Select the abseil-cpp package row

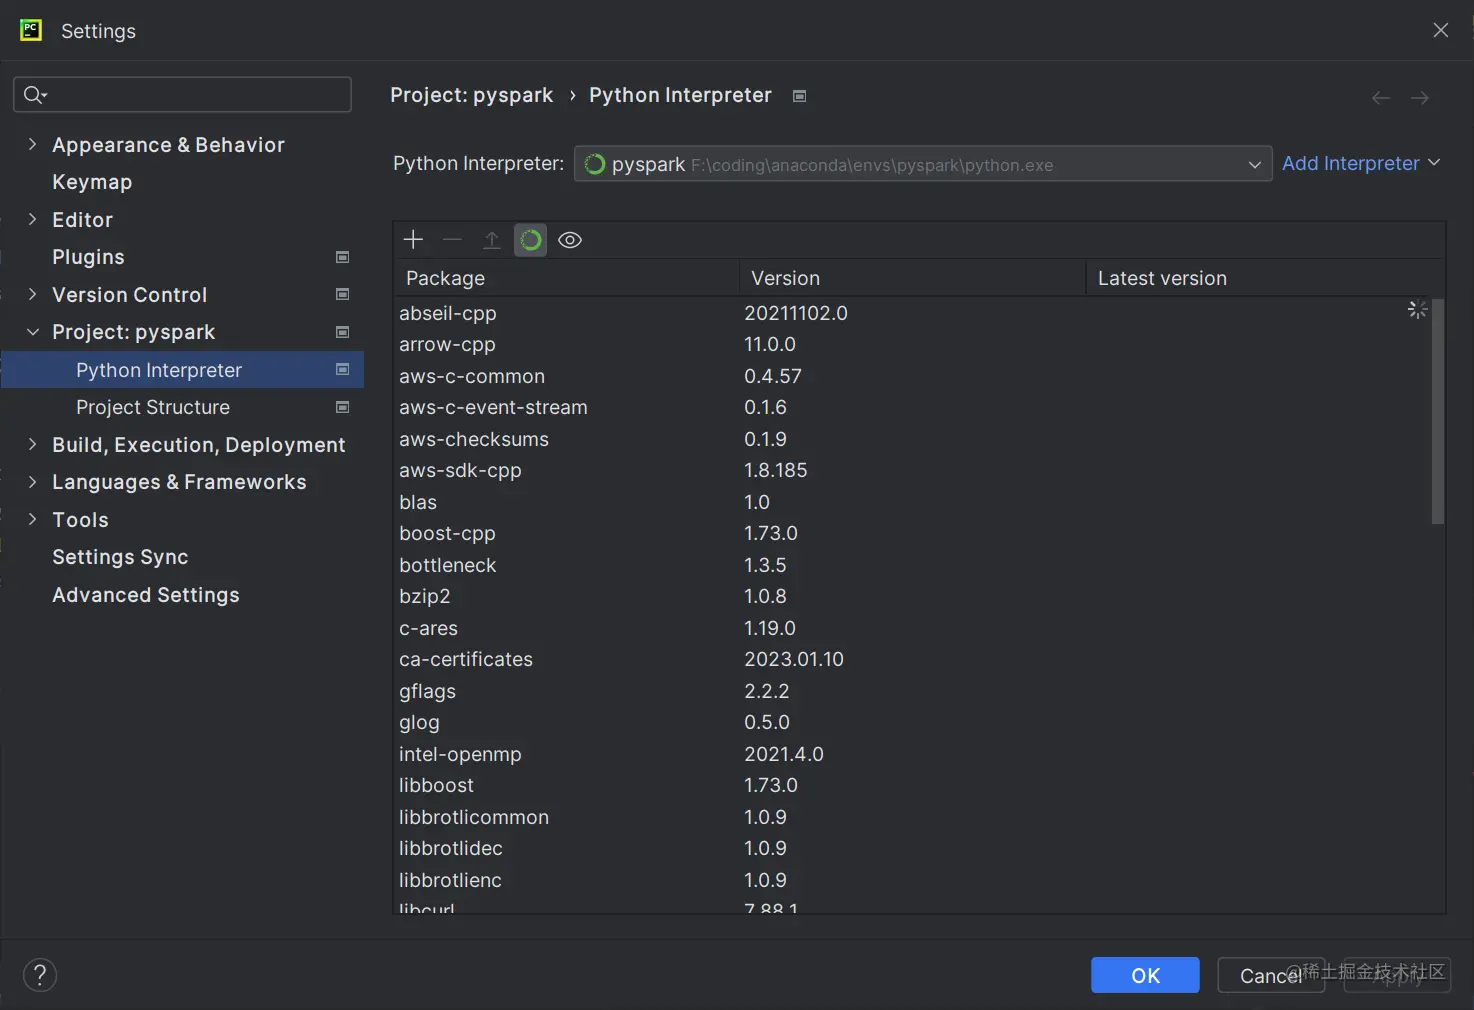913,313
